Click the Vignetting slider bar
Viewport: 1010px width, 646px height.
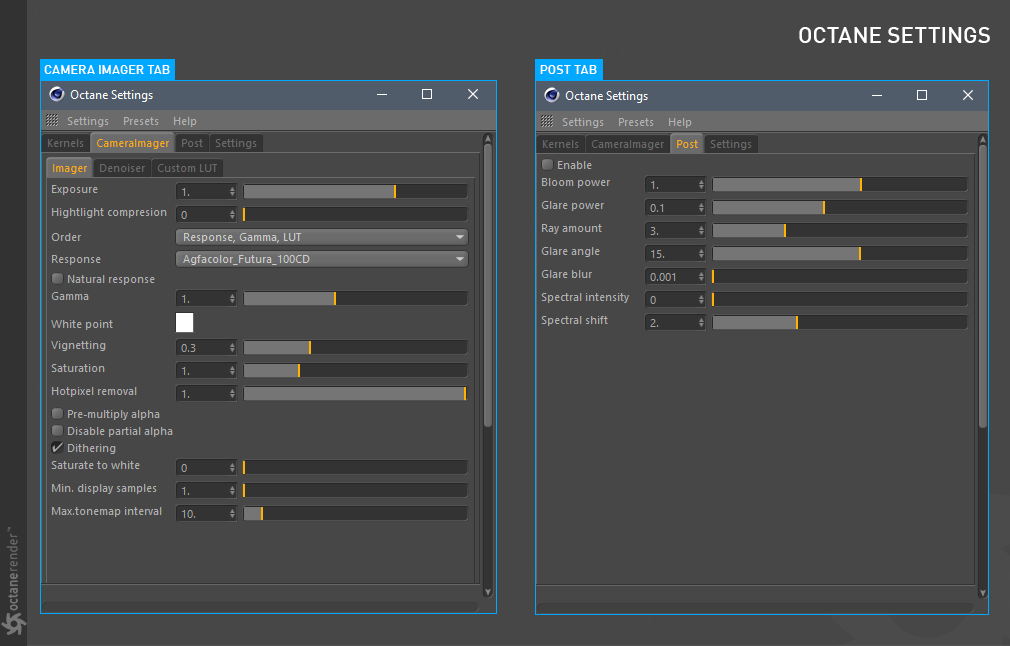[x=355, y=348]
